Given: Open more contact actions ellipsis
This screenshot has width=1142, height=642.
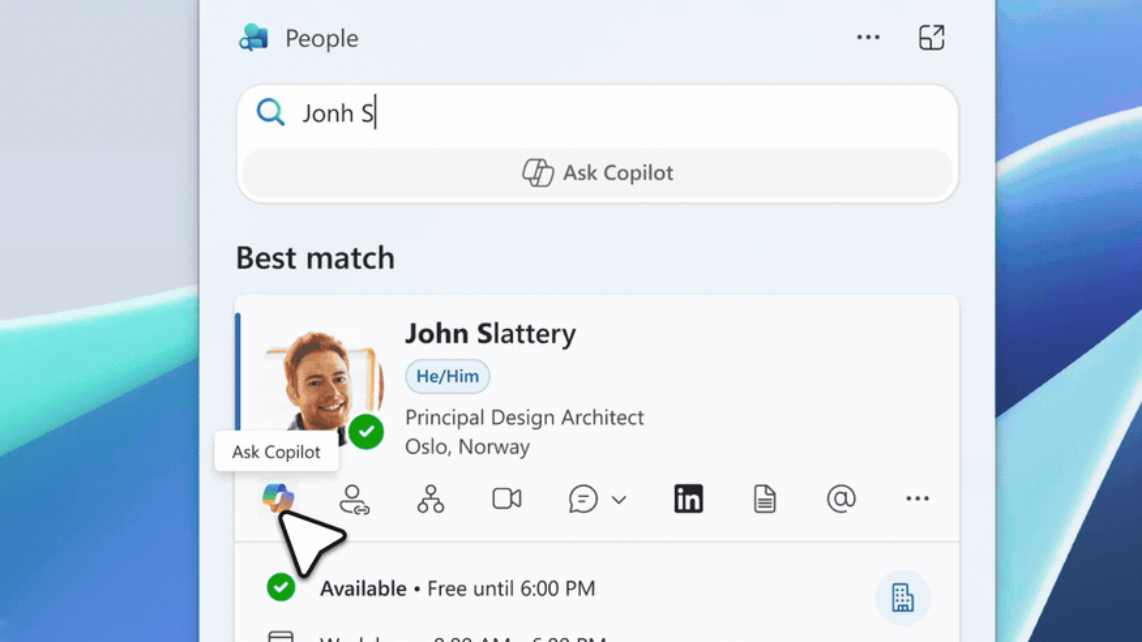Looking at the screenshot, I should pyautogui.click(x=917, y=498).
